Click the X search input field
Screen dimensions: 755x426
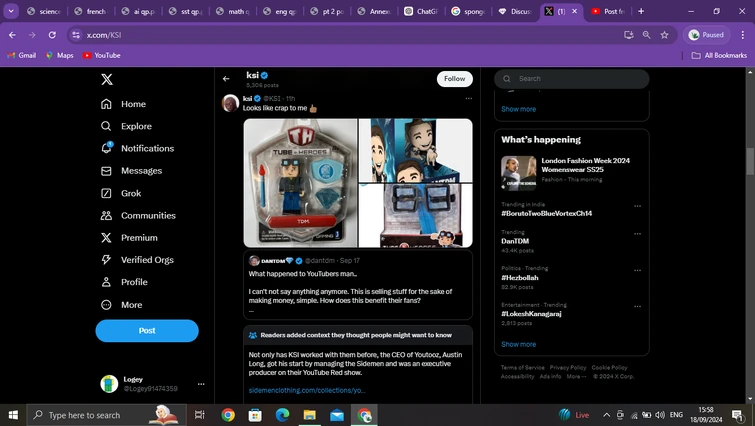[578, 79]
